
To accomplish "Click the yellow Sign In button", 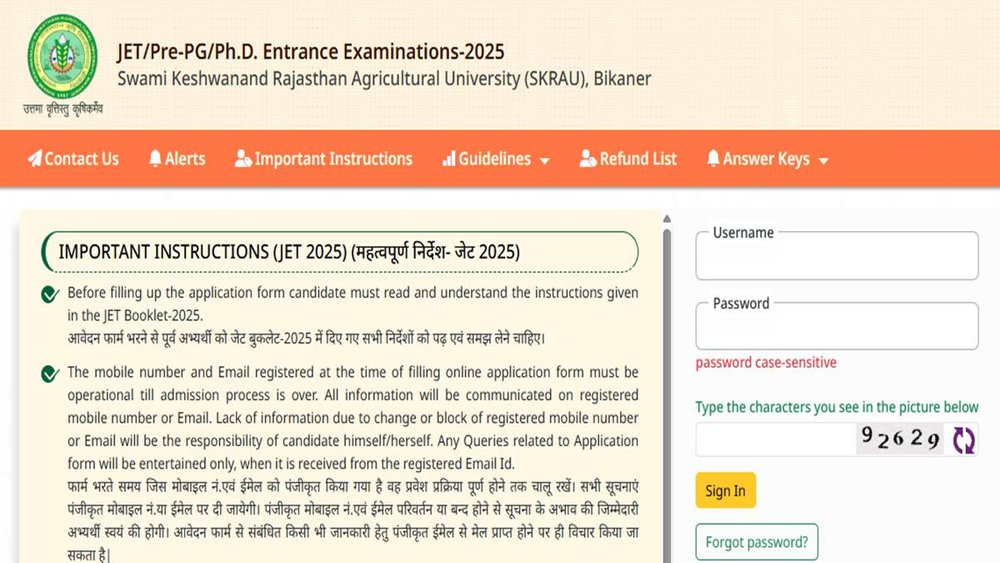I will coord(725,490).
